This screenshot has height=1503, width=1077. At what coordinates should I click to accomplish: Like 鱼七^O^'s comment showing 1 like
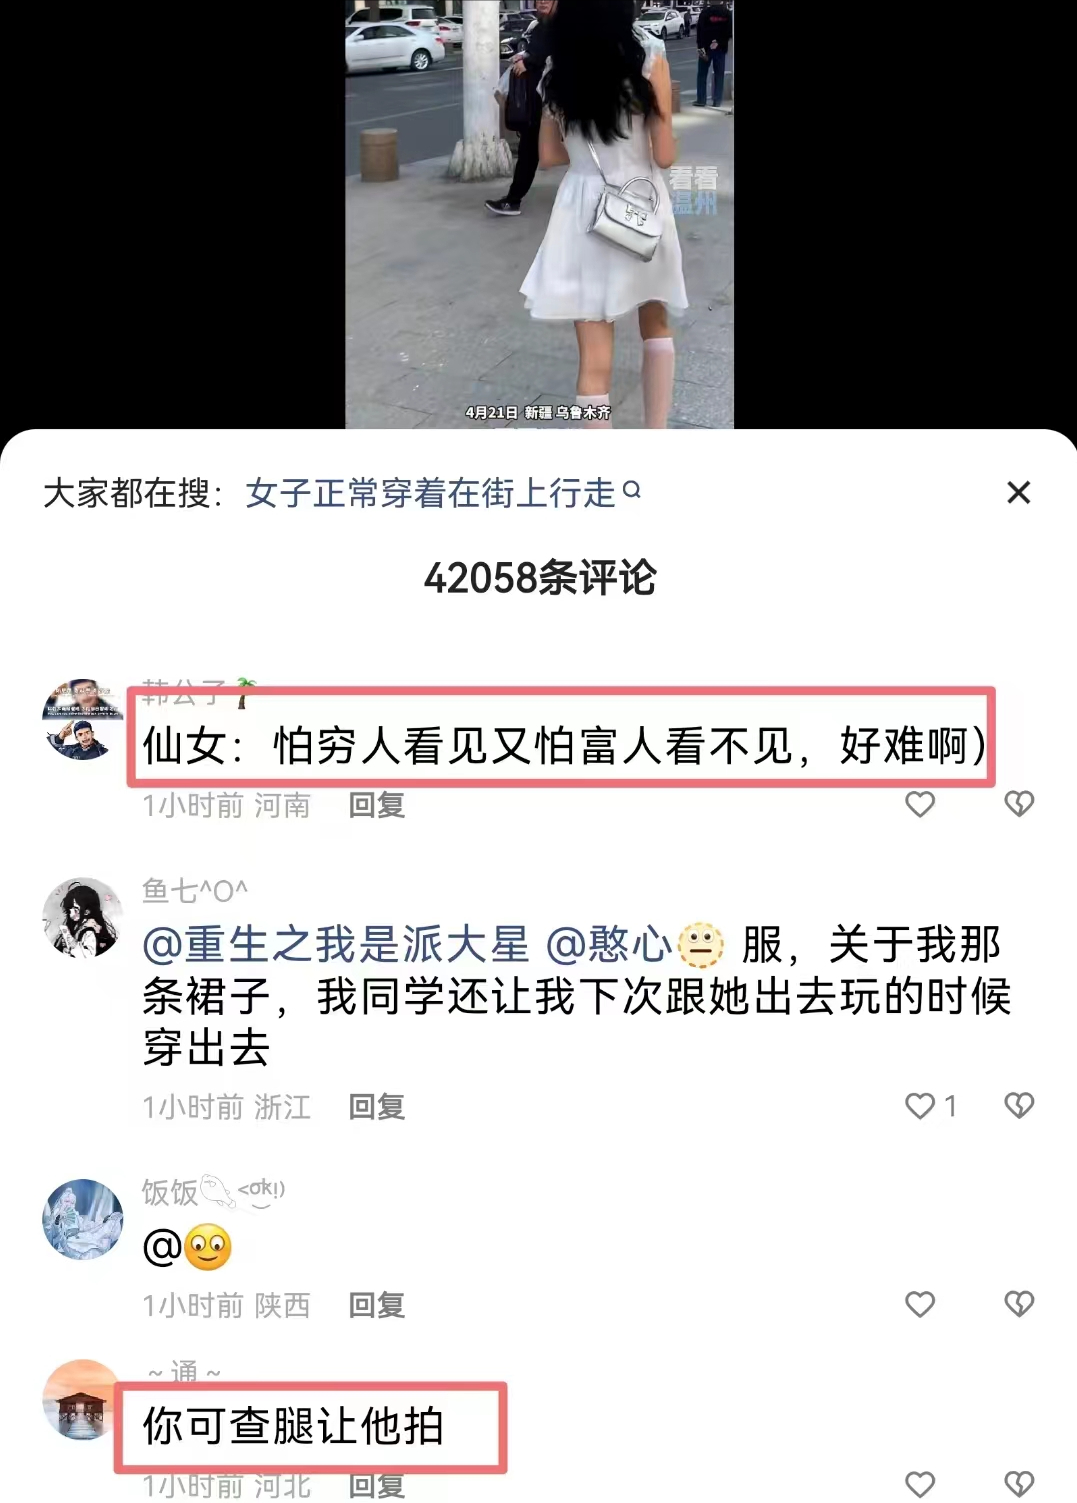coord(920,1105)
